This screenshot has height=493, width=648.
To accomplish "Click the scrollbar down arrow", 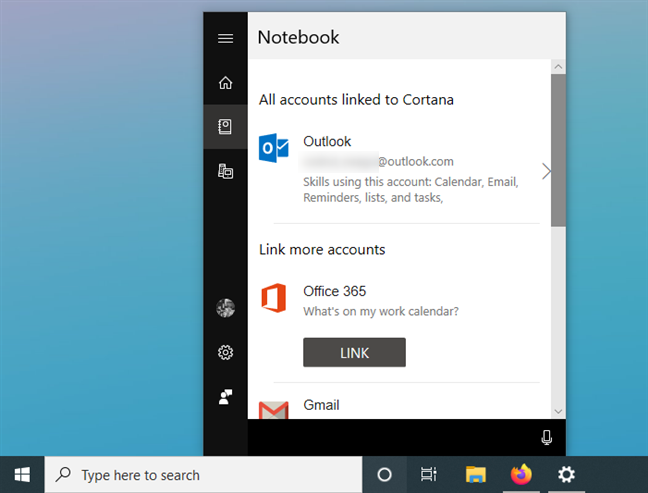I will coord(558,412).
